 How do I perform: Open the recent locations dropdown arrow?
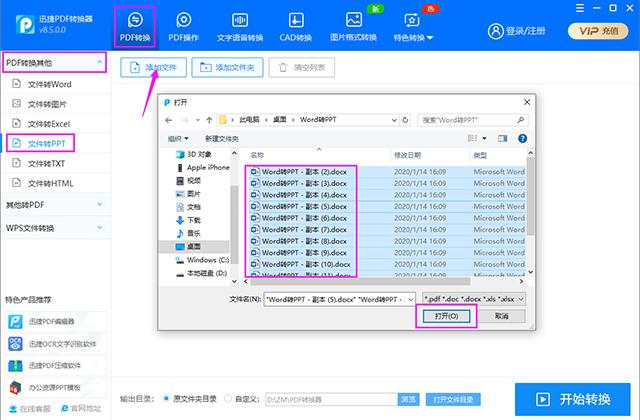198,120
